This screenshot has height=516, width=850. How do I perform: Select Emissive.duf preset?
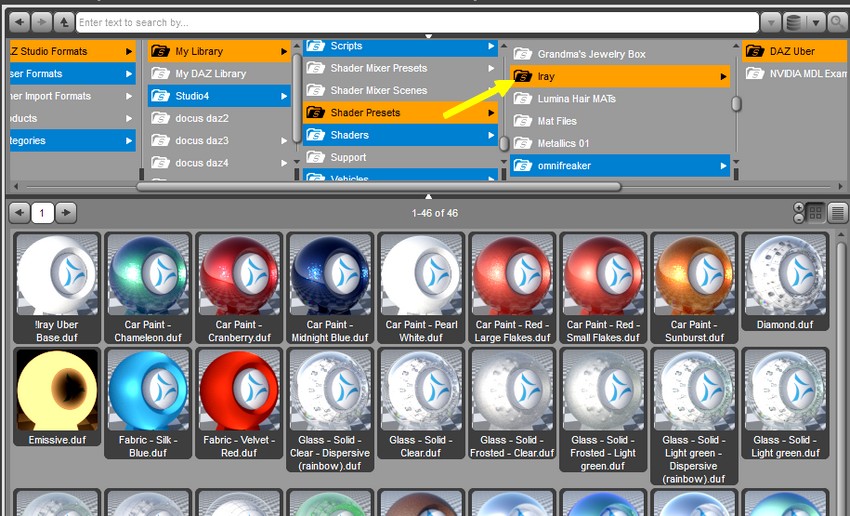57,397
